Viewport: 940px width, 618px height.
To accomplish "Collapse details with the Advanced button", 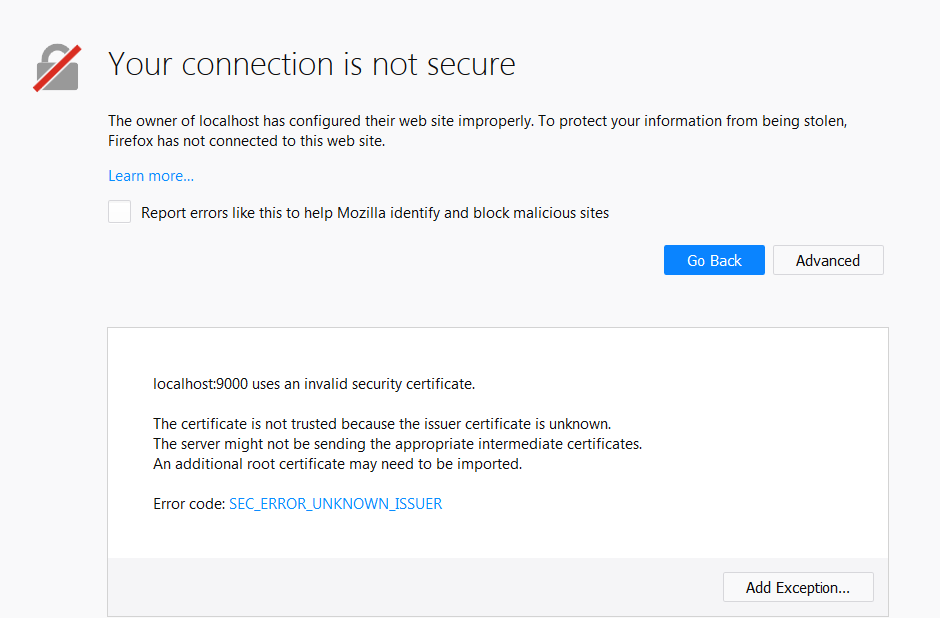I will (828, 260).
